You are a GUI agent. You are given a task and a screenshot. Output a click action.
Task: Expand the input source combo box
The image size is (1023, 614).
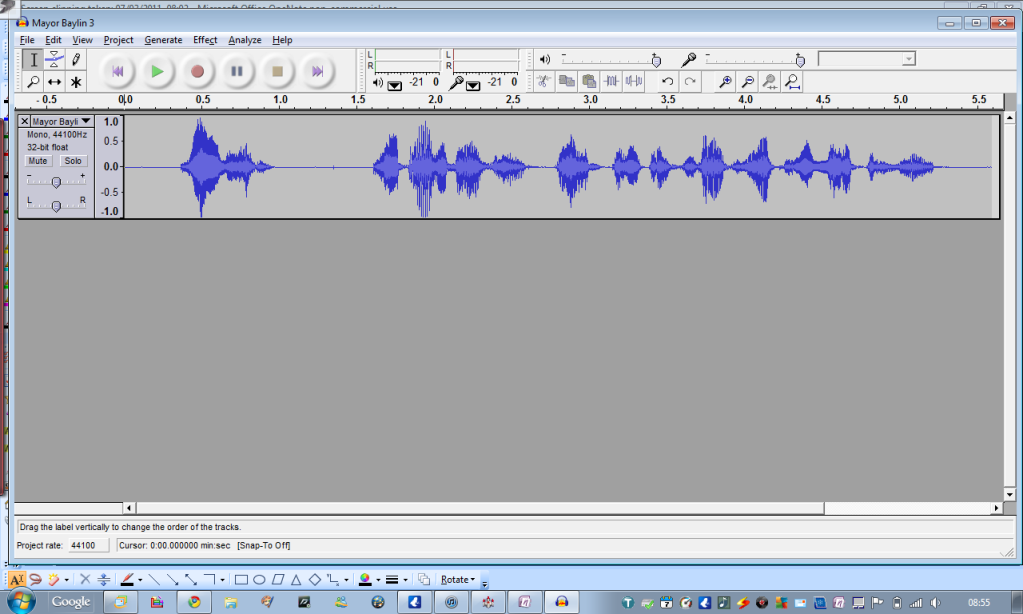coord(908,59)
